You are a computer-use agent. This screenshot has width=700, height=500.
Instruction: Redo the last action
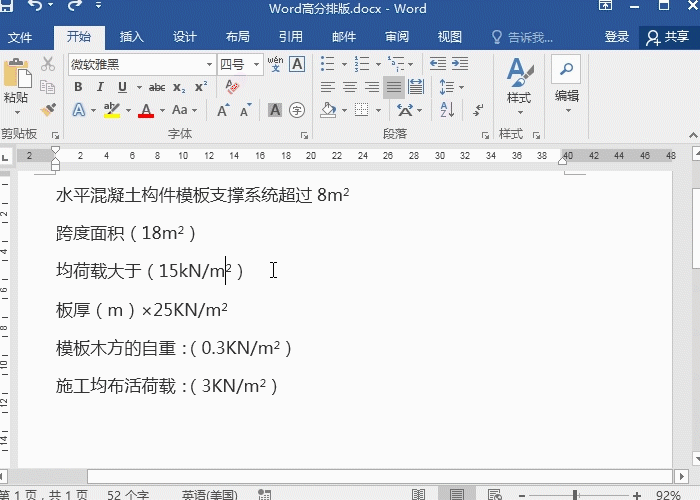point(75,5)
